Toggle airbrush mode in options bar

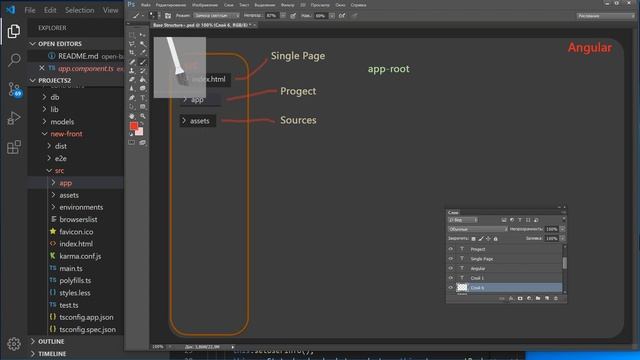point(342,16)
